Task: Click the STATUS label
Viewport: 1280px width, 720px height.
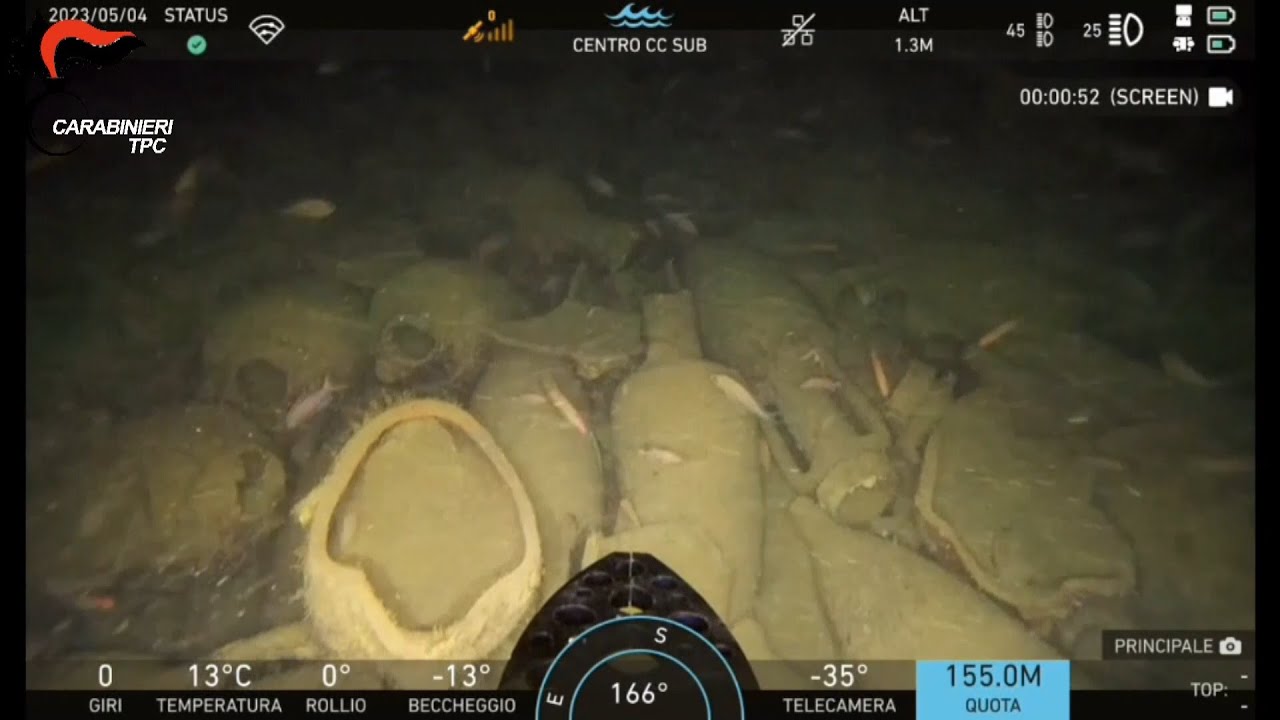Action: coord(196,15)
